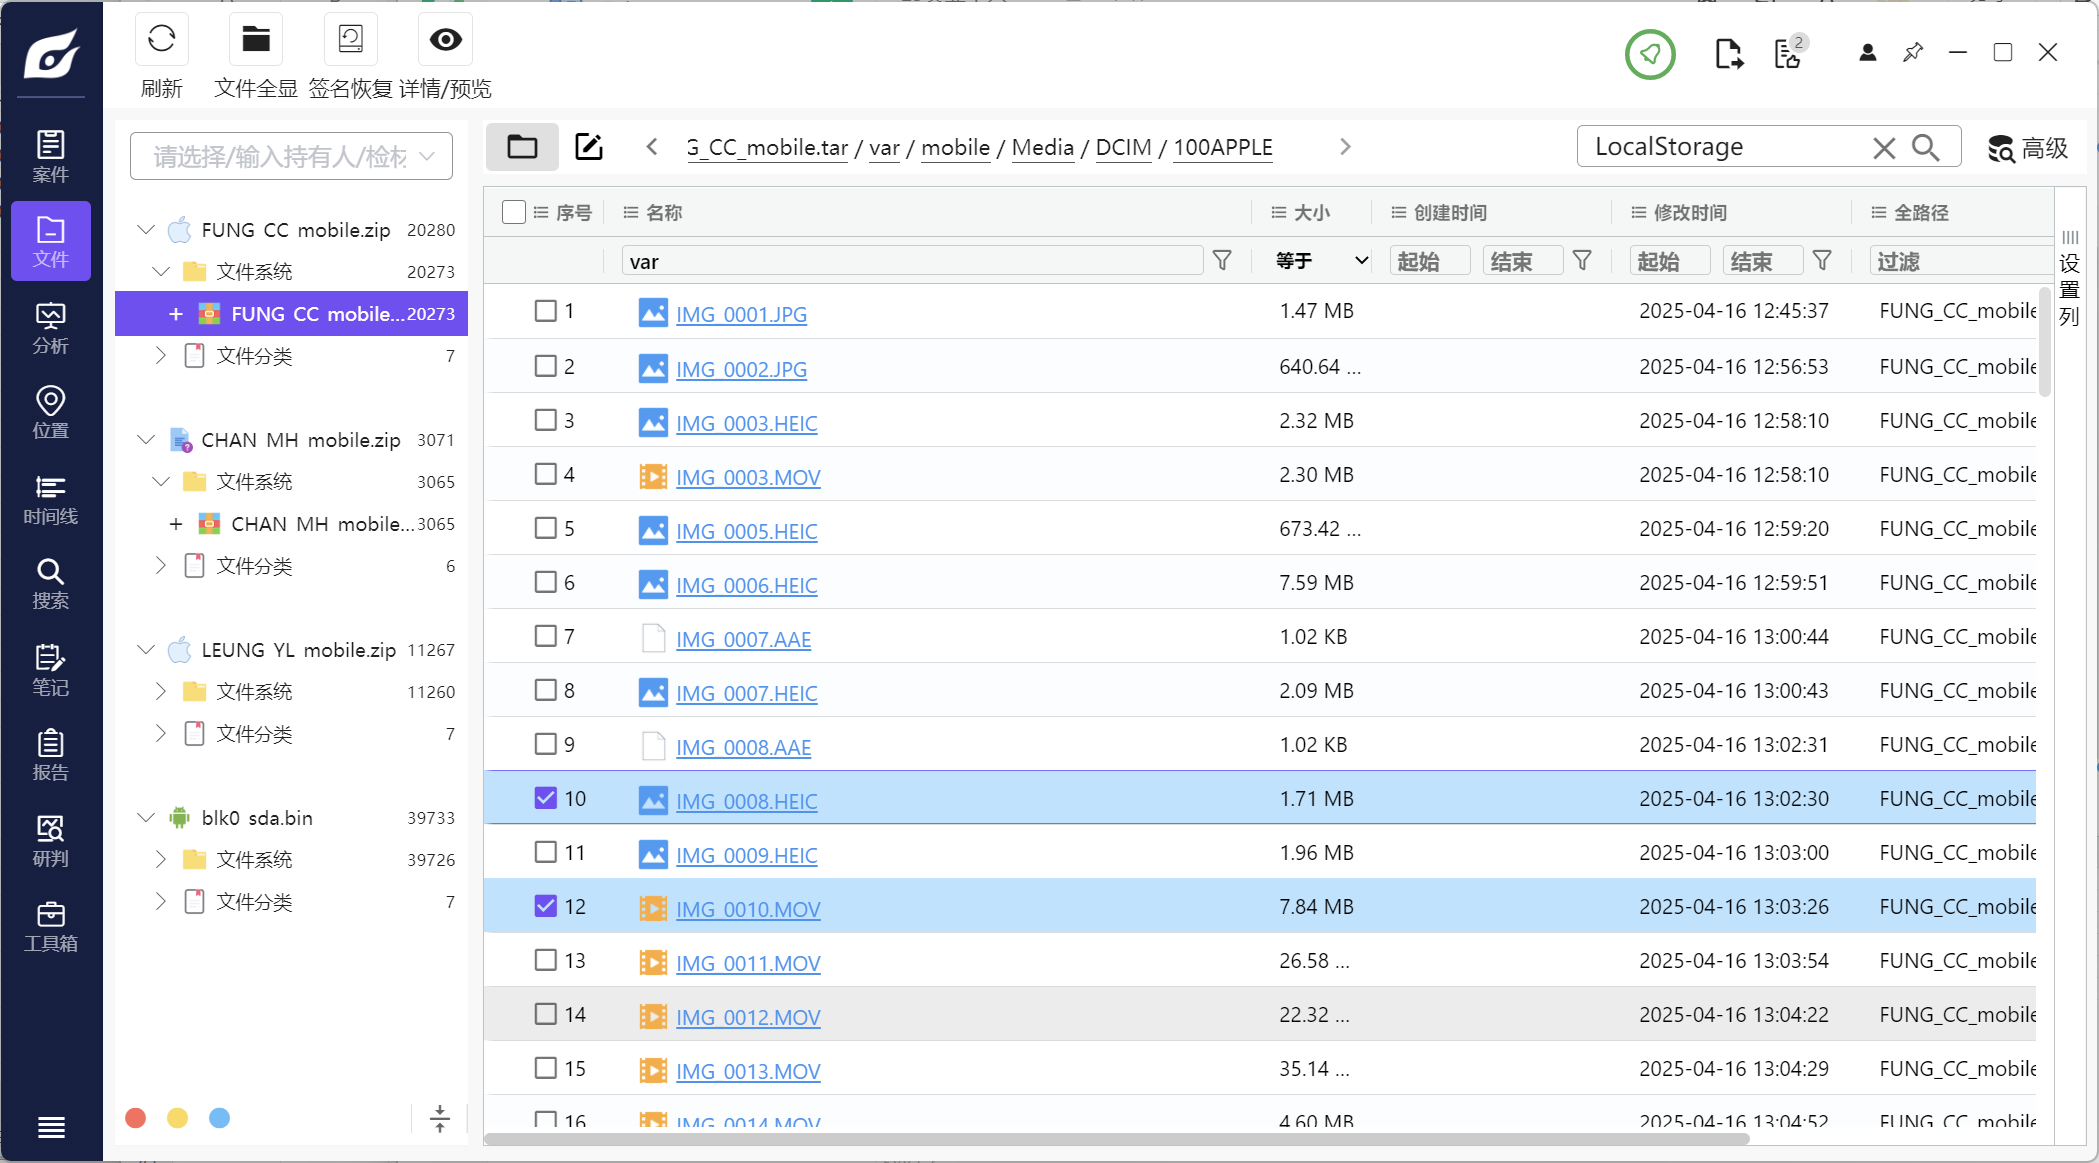The width and height of the screenshot is (2099, 1163).
Task: Click DCIM in breadcrumb path
Action: click(1123, 148)
